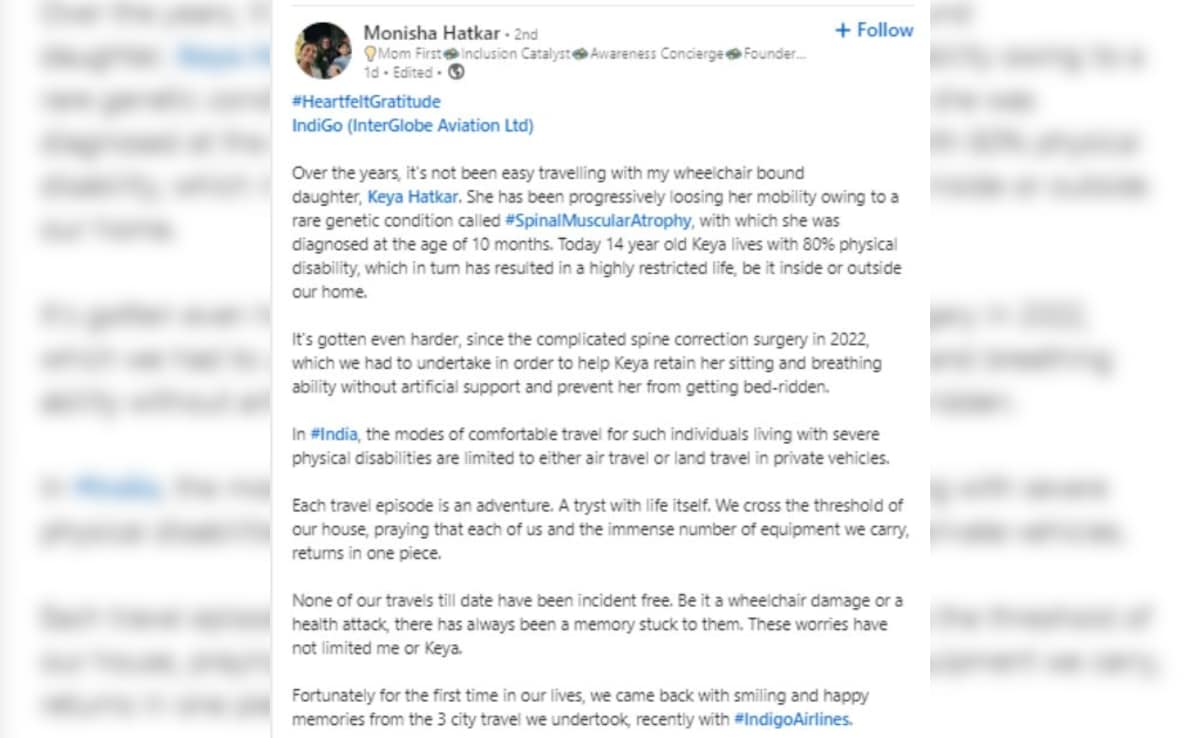The width and height of the screenshot is (1200, 738).
Task: Open the #India hashtag page
Action: (x=333, y=434)
